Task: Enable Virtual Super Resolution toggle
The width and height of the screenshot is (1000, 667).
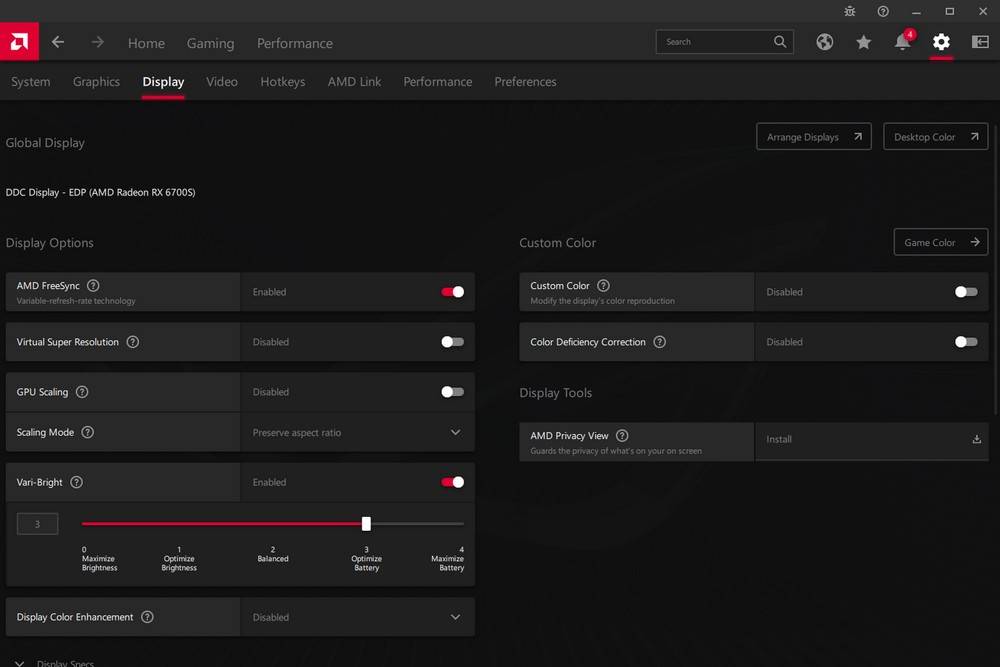Action: (453, 342)
